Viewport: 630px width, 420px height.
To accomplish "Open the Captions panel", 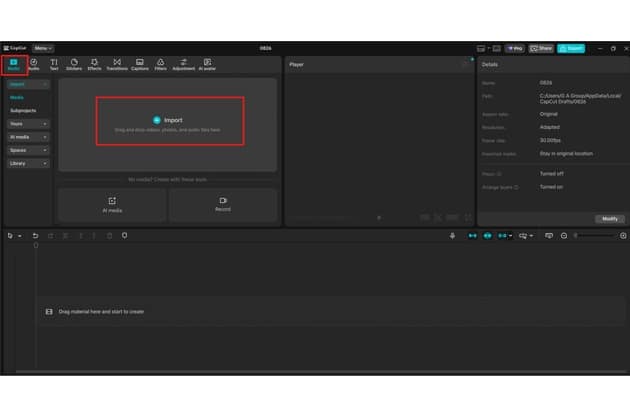I will pyautogui.click(x=140, y=65).
